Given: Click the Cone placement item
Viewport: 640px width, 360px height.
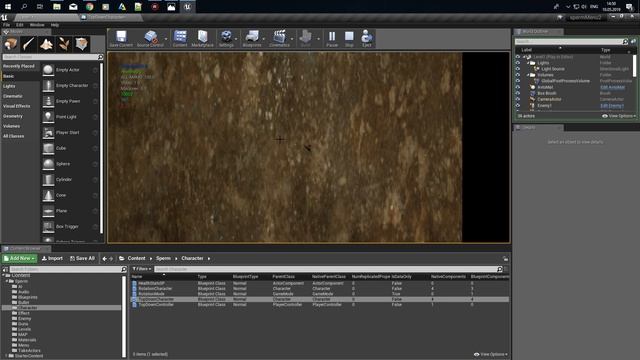Looking at the screenshot, I should point(70,196).
